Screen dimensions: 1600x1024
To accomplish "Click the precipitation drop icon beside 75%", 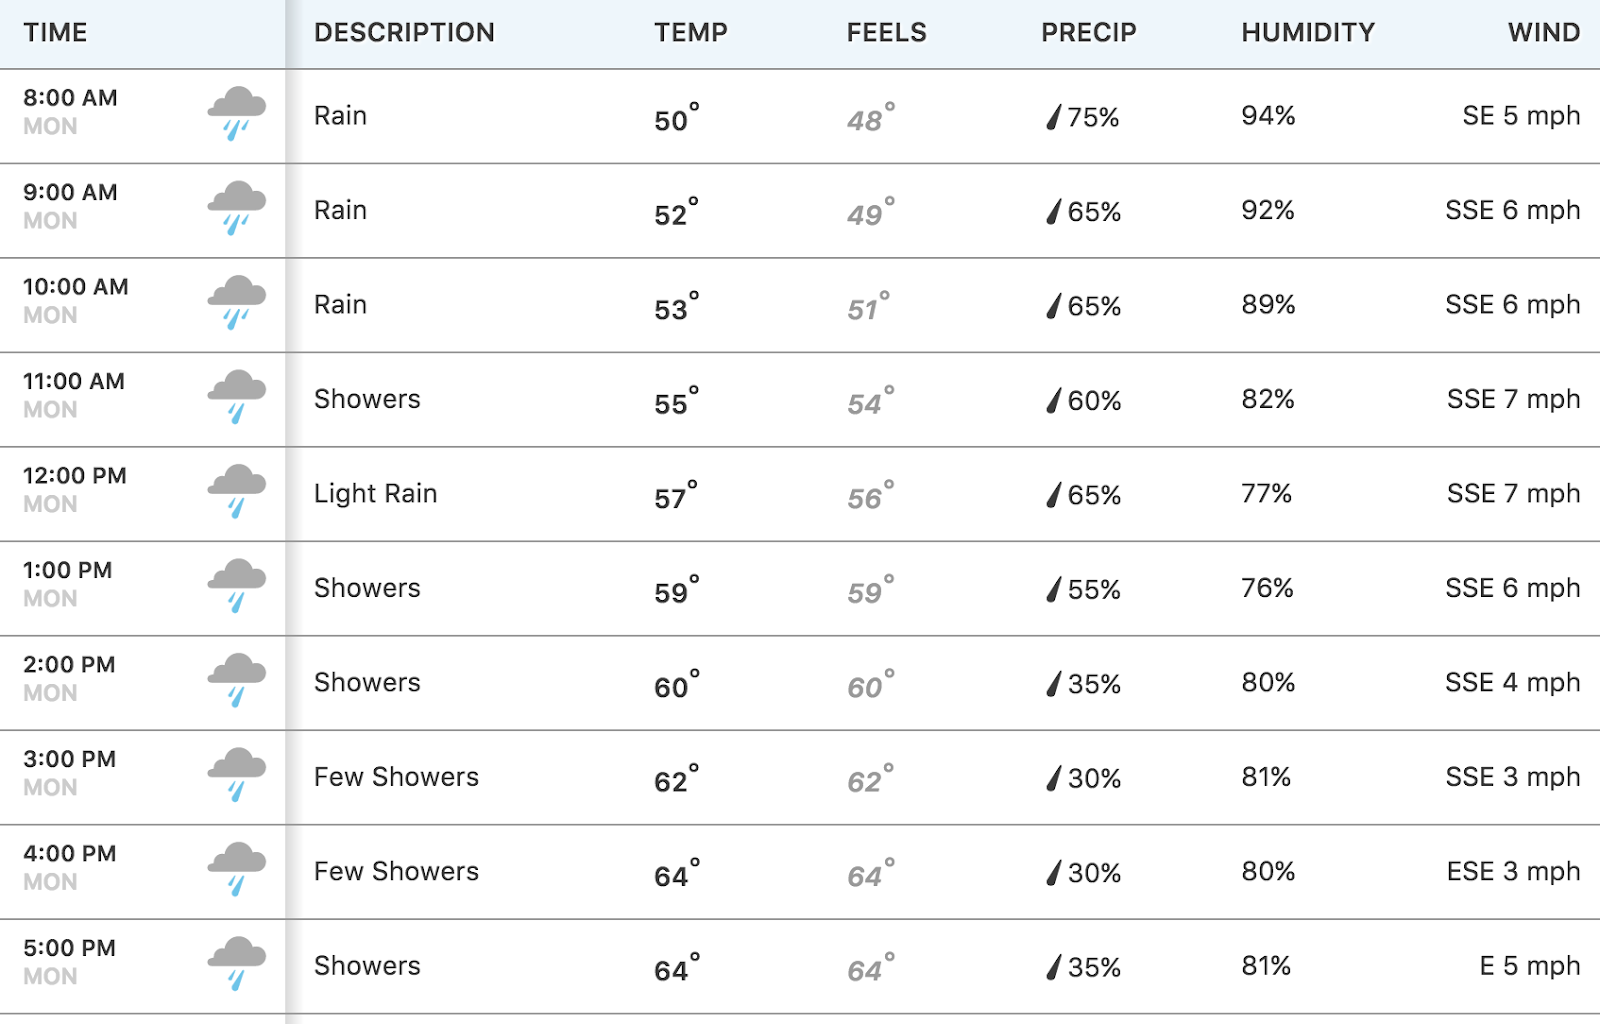I will [x=1053, y=117].
